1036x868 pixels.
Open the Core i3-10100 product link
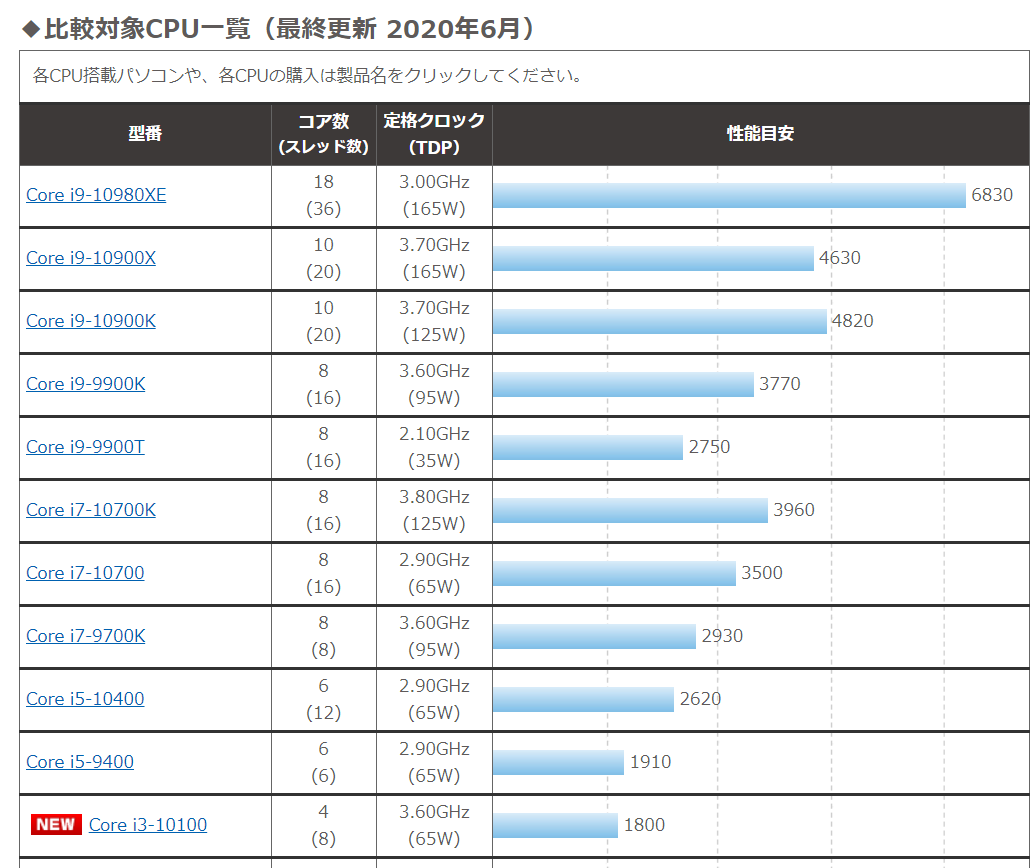(148, 824)
